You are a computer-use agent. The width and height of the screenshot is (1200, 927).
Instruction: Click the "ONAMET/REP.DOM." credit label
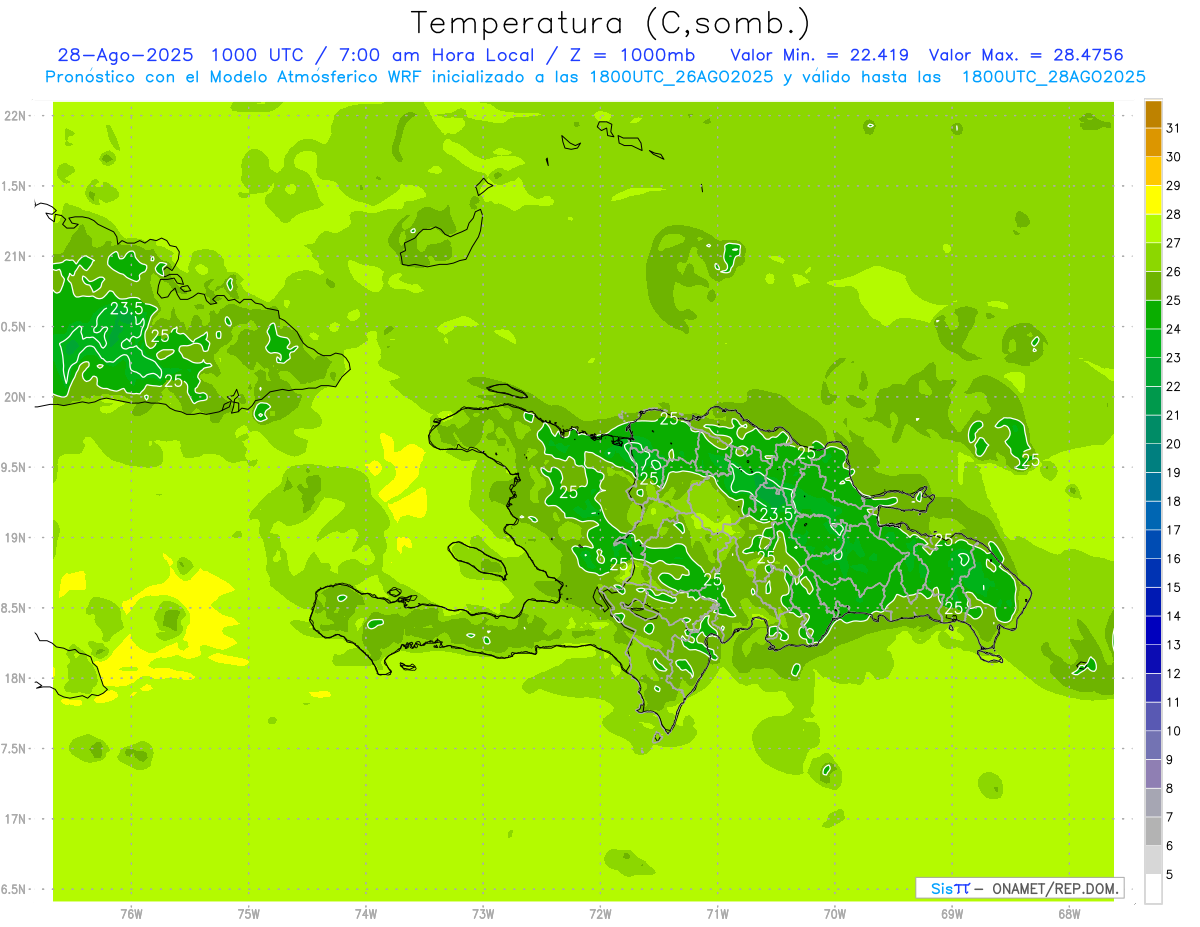[x=1055, y=888]
